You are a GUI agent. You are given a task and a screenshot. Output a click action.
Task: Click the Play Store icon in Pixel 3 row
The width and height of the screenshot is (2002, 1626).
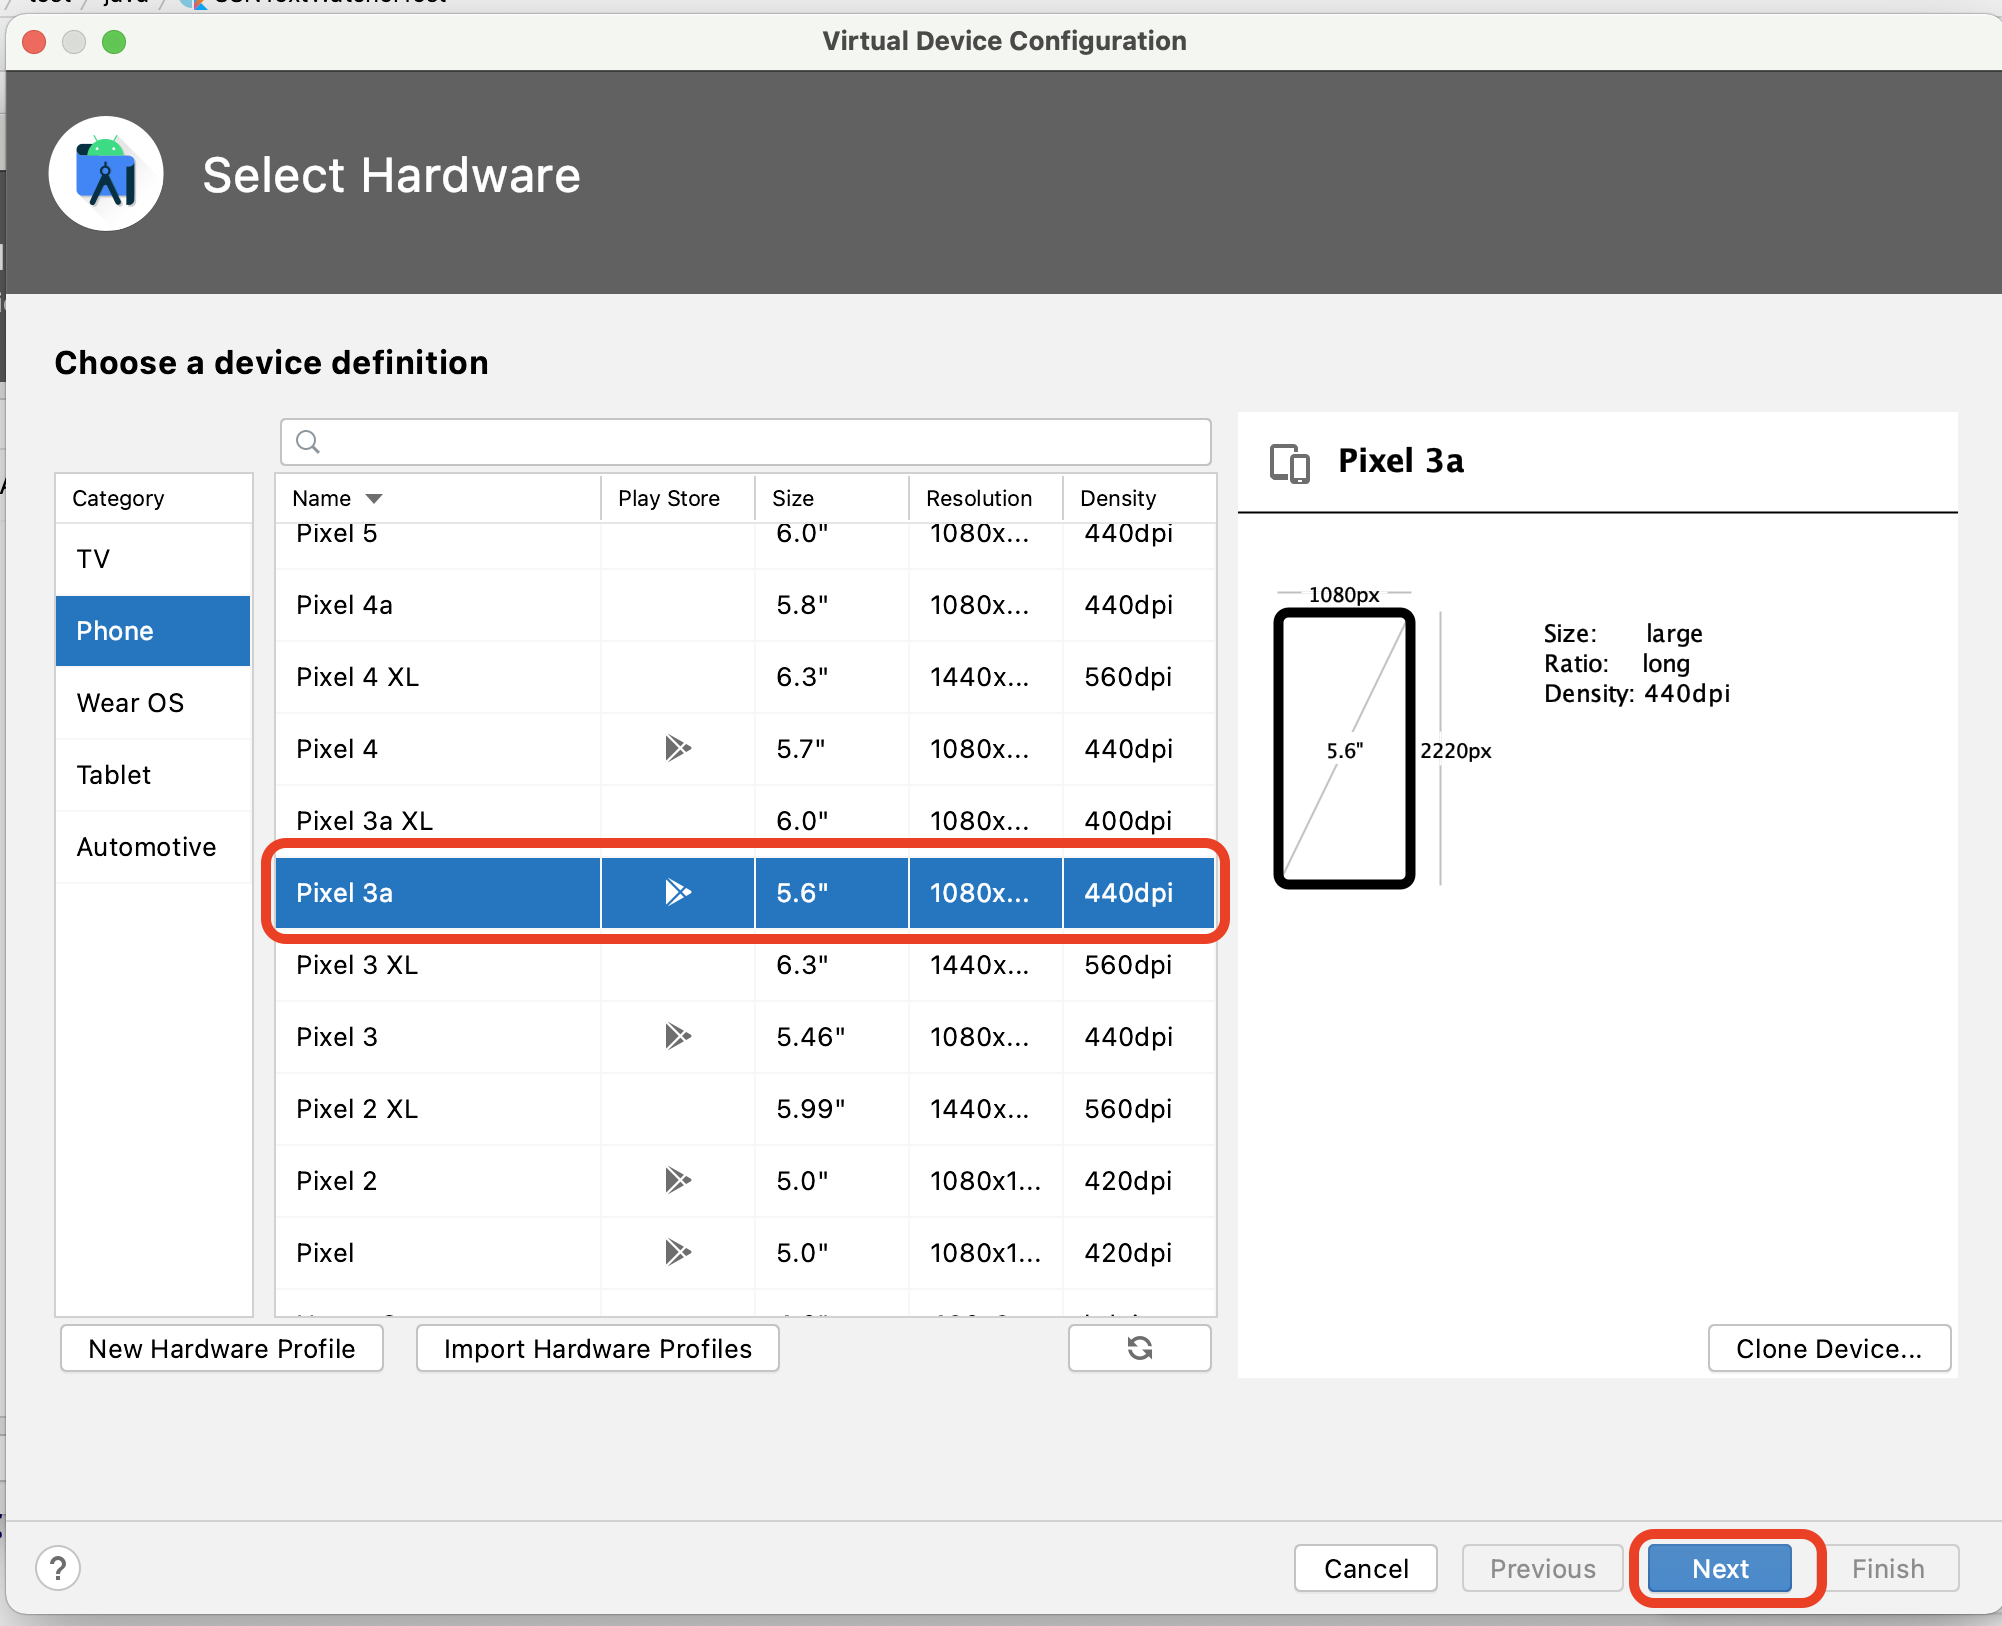click(677, 1036)
